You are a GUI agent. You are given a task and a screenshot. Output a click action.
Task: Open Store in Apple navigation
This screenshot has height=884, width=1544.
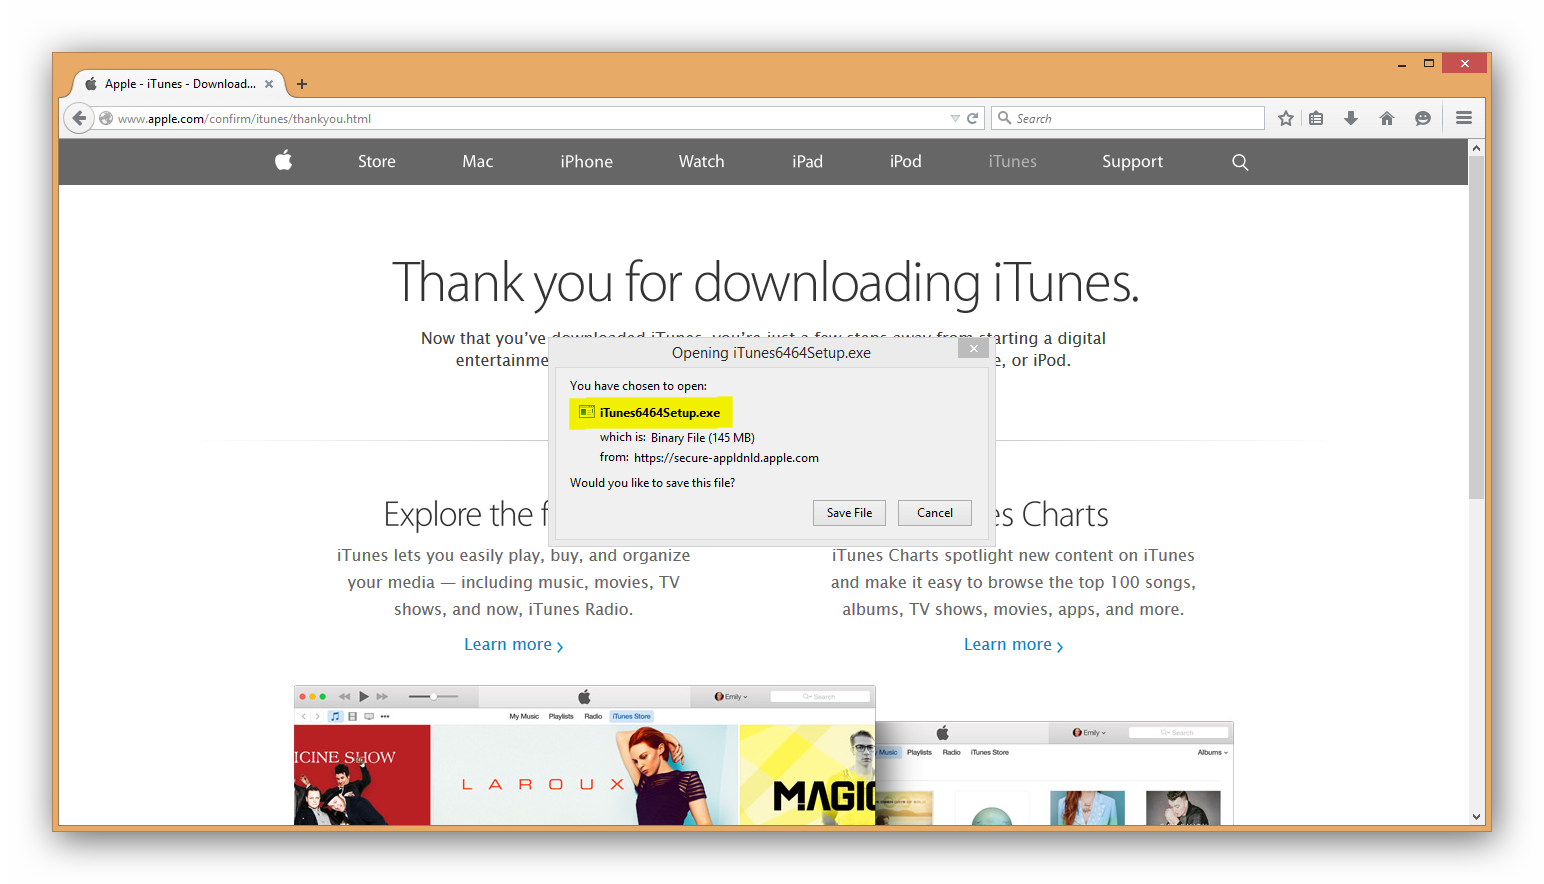point(377,162)
